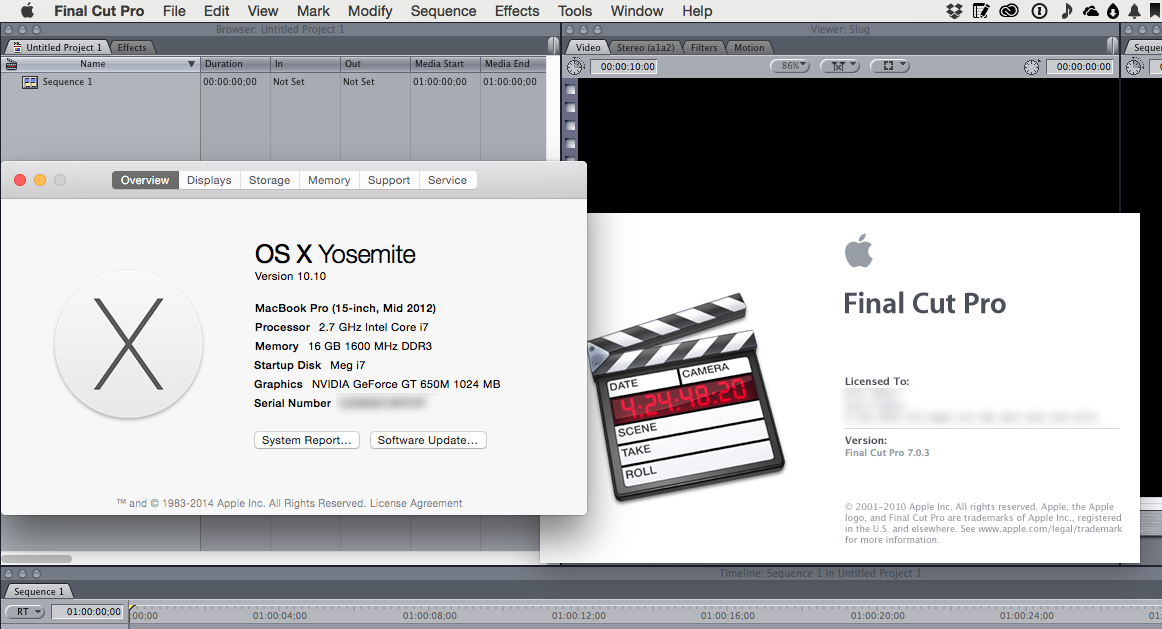The width and height of the screenshot is (1162, 629).
Task: Open the Edit menu
Action: [216, 11]
